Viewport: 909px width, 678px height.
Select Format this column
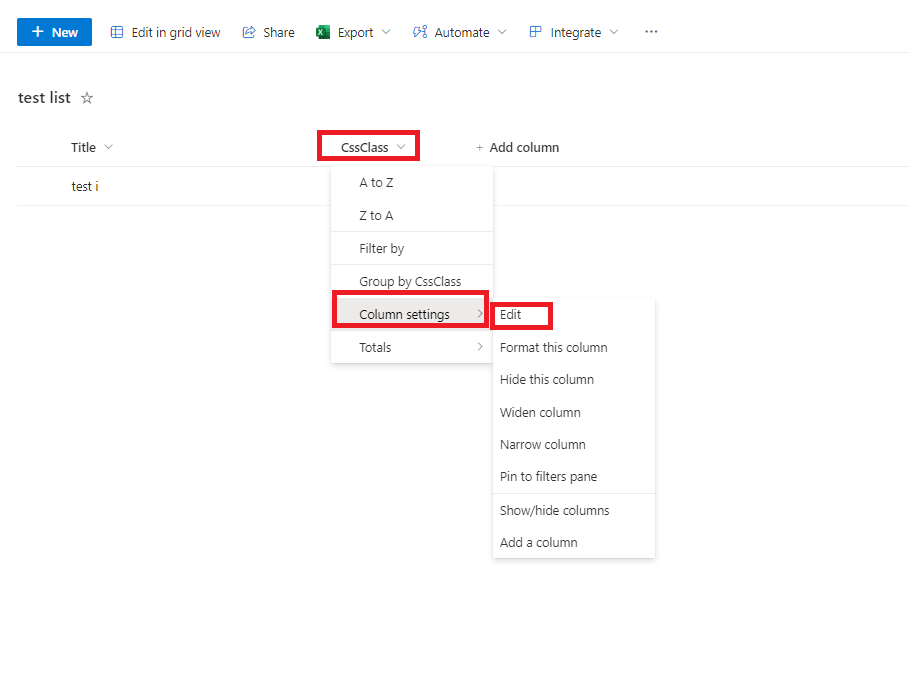pyautogui.click(x=574, y=348)
